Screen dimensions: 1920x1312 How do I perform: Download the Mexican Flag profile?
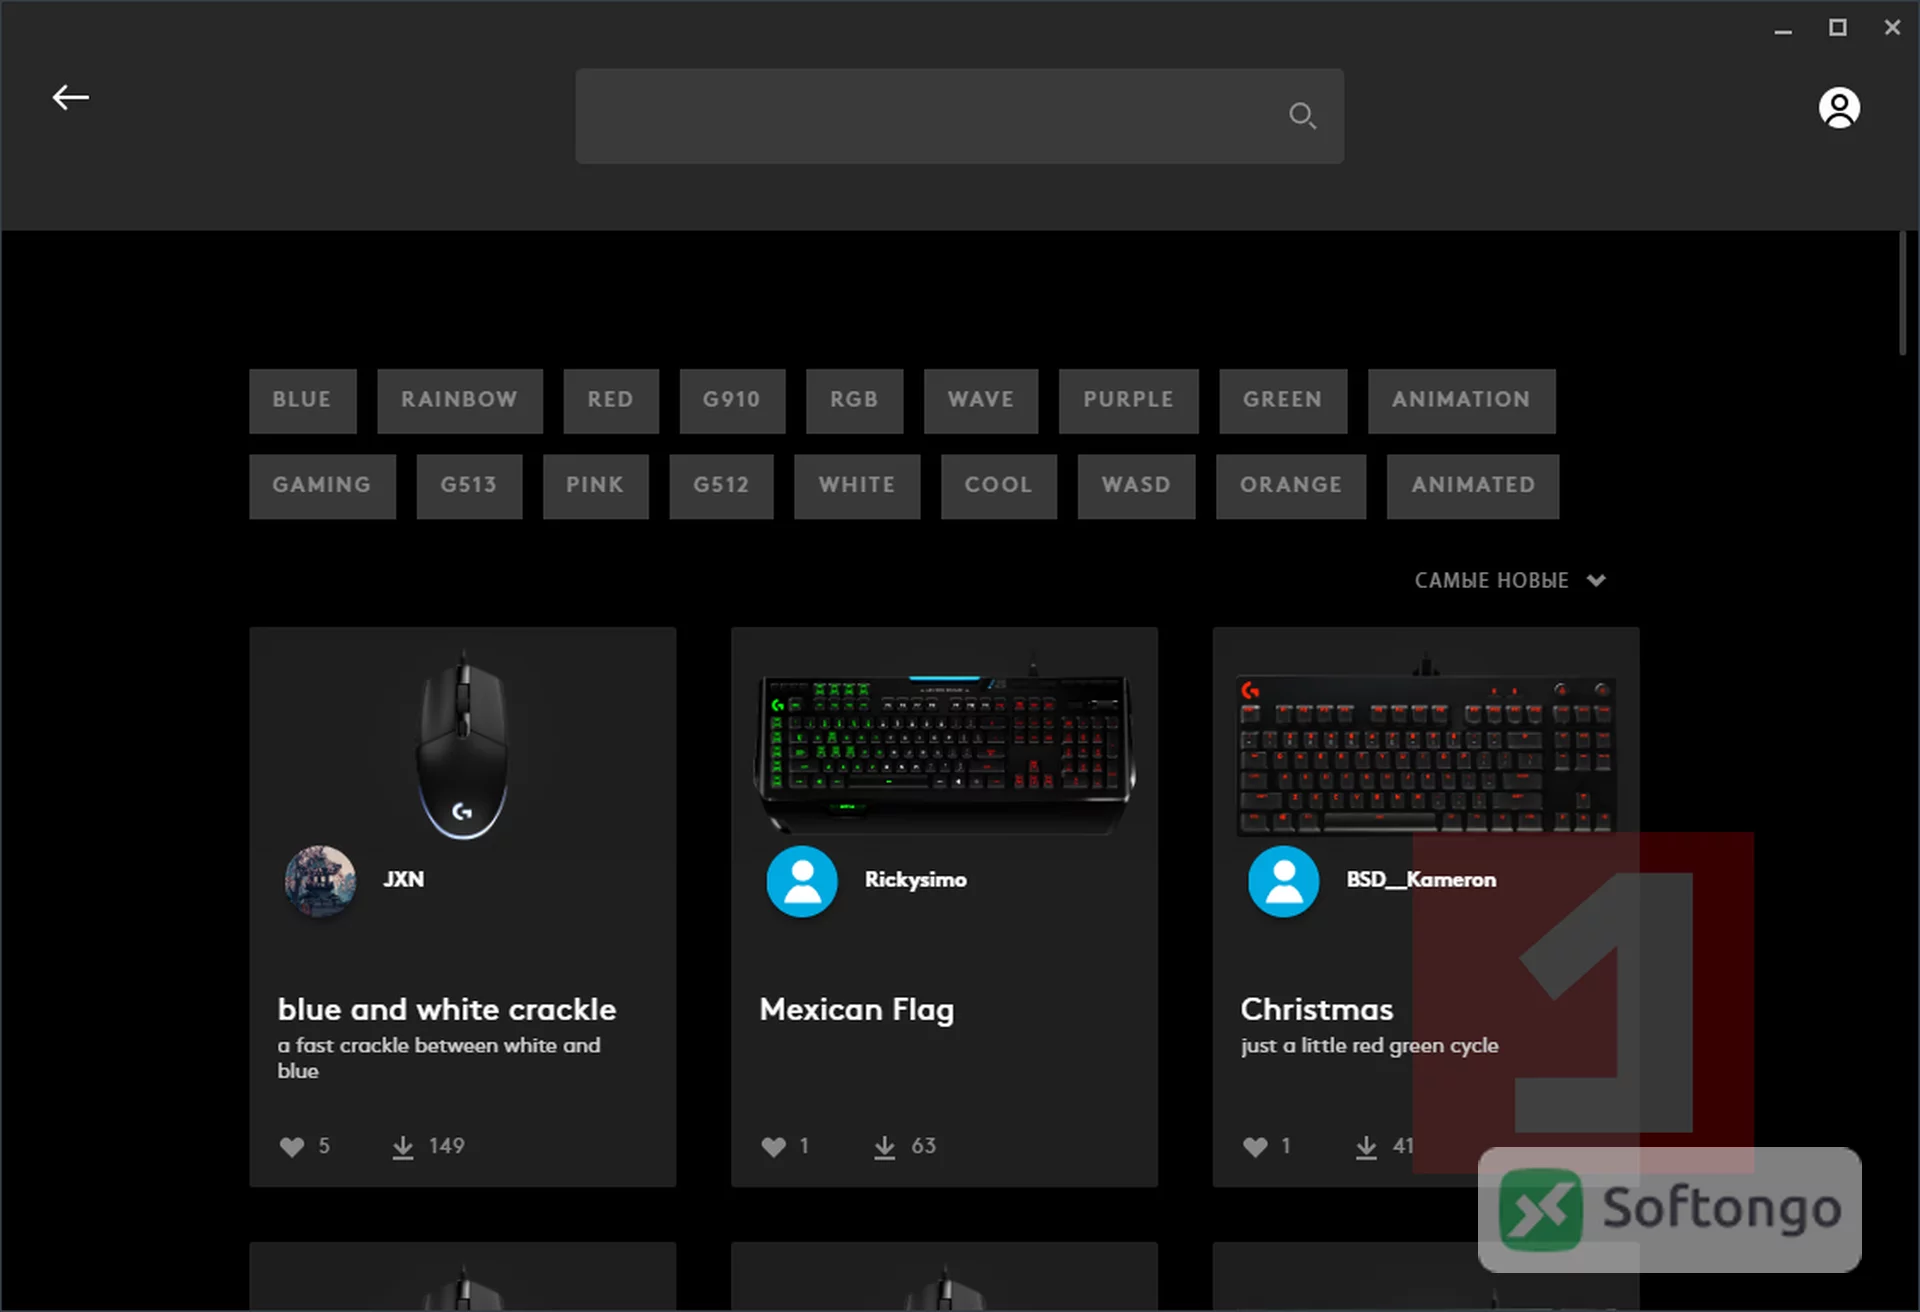point(885,1147)
